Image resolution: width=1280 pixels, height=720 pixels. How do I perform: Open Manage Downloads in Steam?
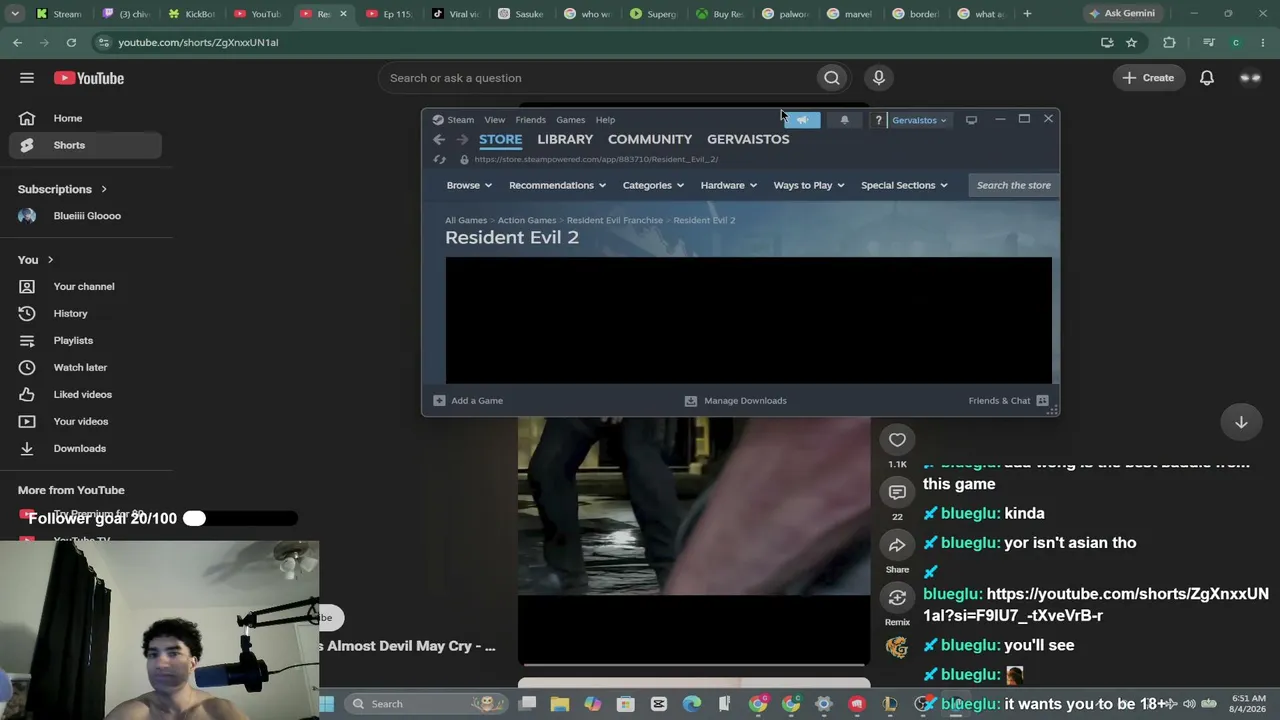(x=735, y=401)
